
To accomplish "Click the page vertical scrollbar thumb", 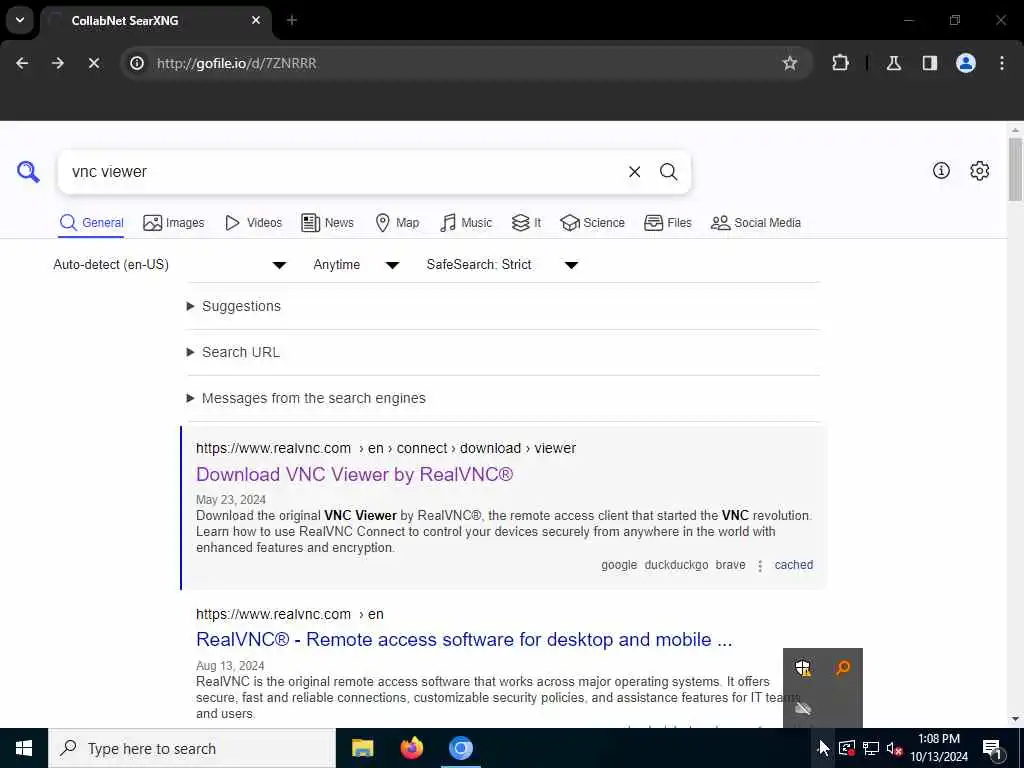I will 1014,169.
